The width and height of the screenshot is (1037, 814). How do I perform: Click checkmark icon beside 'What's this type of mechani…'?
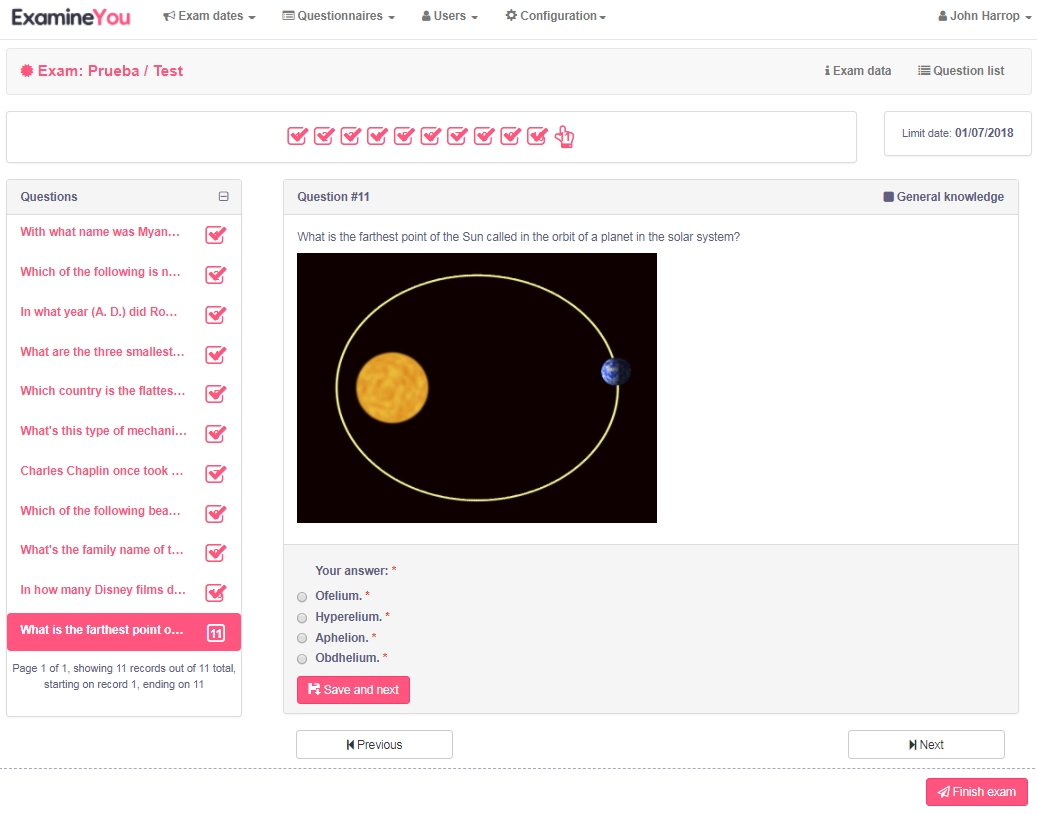pos(216,434)
